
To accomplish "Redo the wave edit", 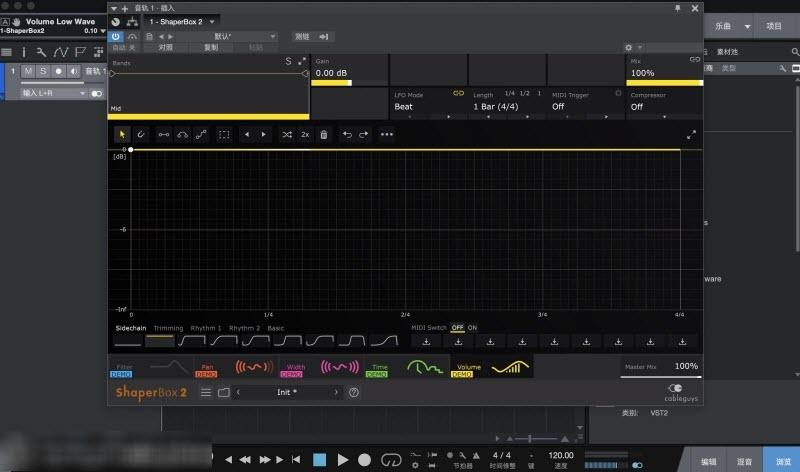I will tap(364, 135).
